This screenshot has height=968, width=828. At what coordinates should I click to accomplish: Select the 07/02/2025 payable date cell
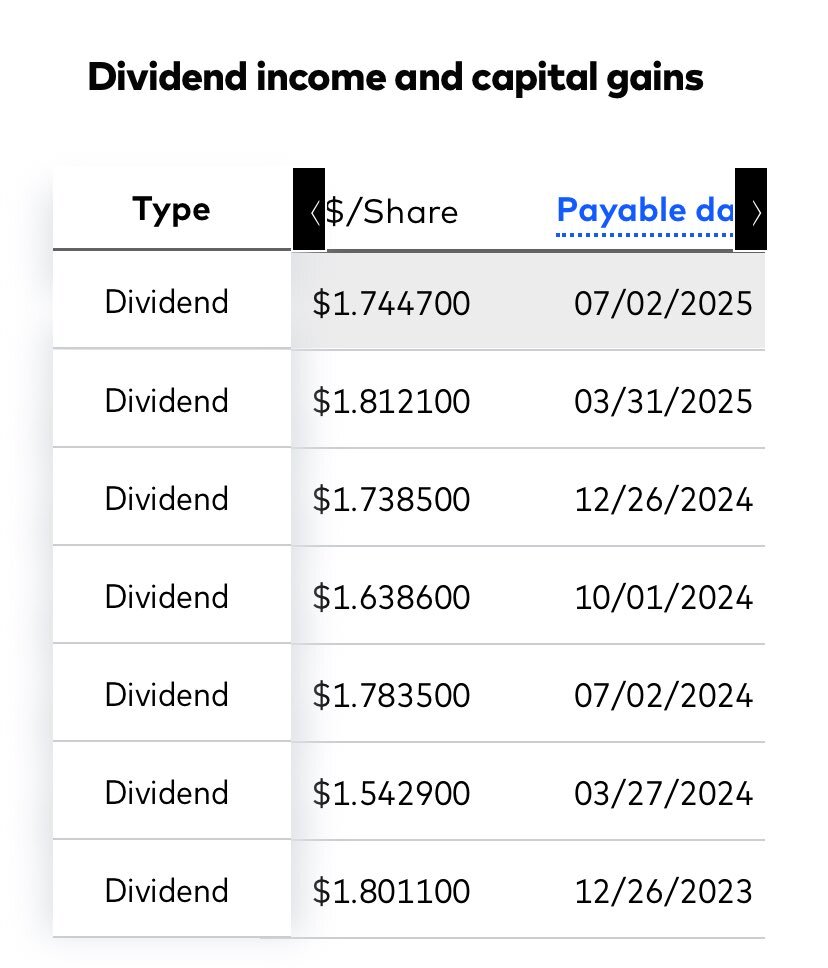(663, 303)
